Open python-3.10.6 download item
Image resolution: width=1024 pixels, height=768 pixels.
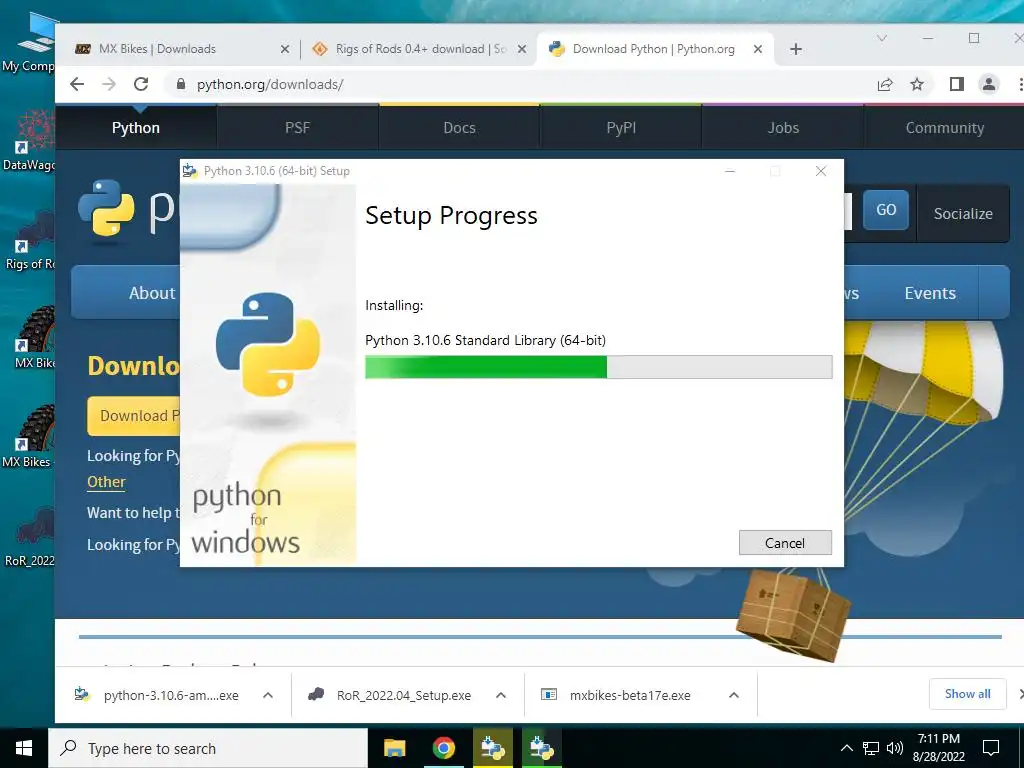point(157,695)
